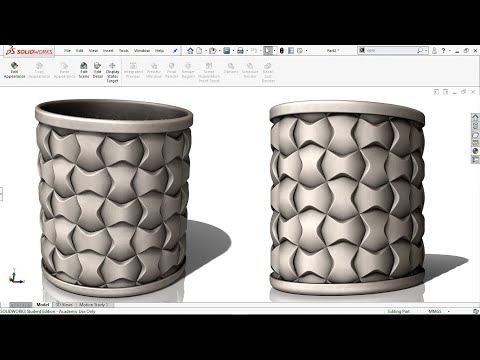Click the Save icon
This screenshot has width=480, height=360.
(x=227, y=51)
